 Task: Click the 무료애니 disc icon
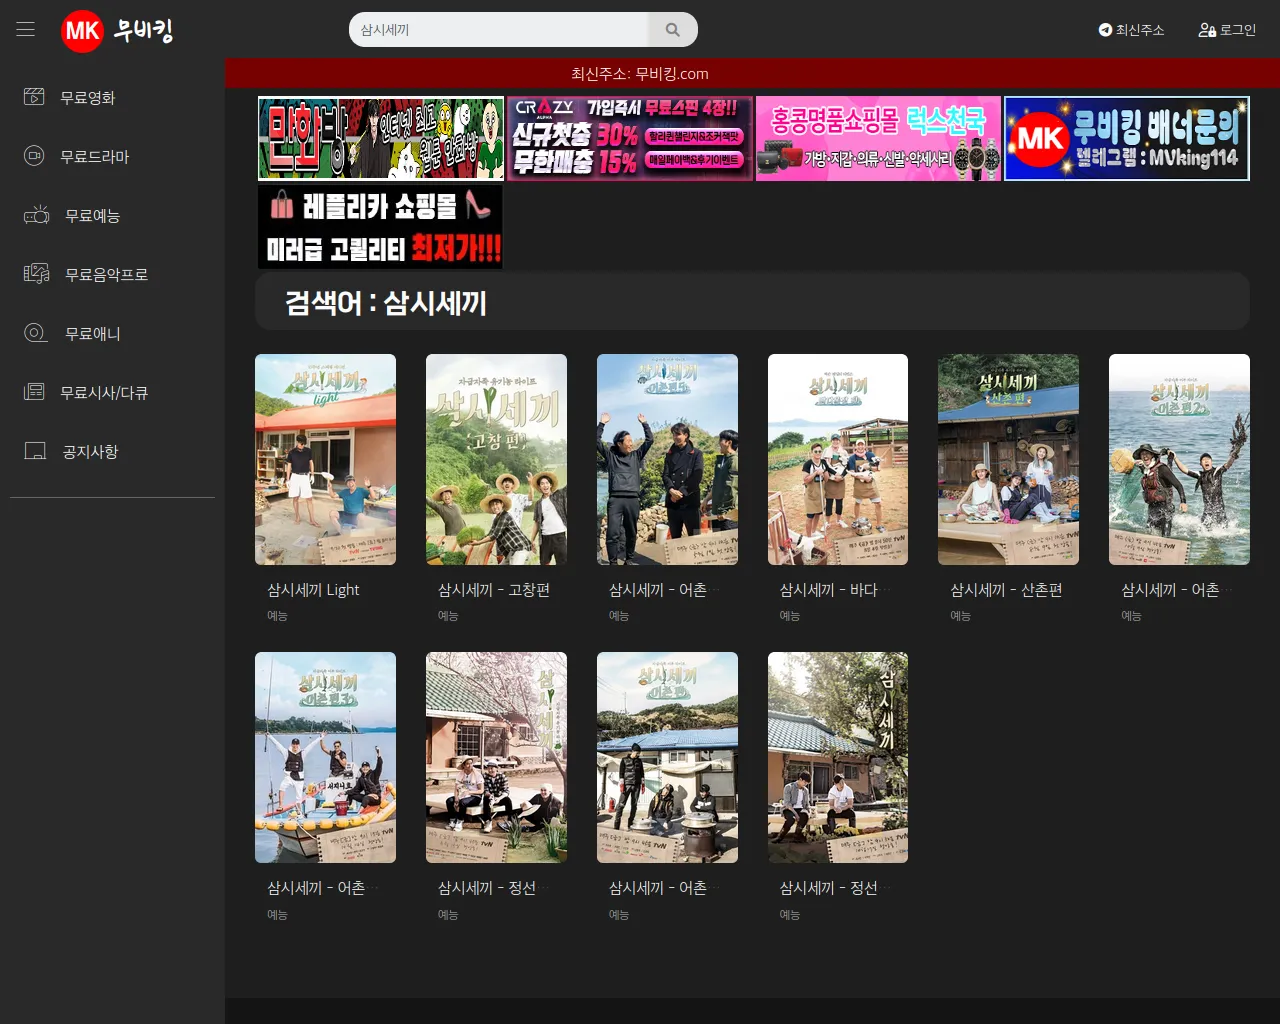pos(35,333)
